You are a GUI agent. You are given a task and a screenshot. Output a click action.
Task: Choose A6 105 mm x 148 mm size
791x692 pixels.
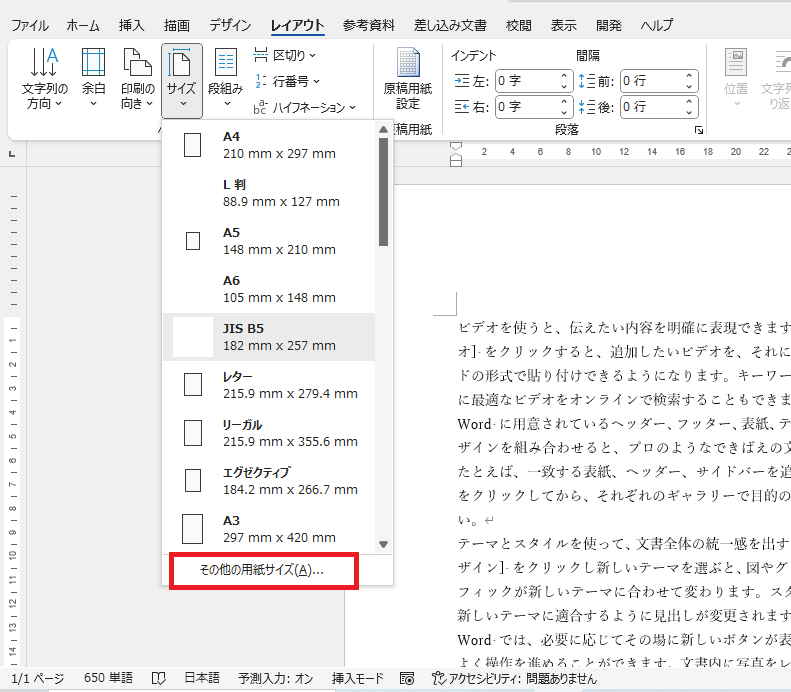coord(269,289)
